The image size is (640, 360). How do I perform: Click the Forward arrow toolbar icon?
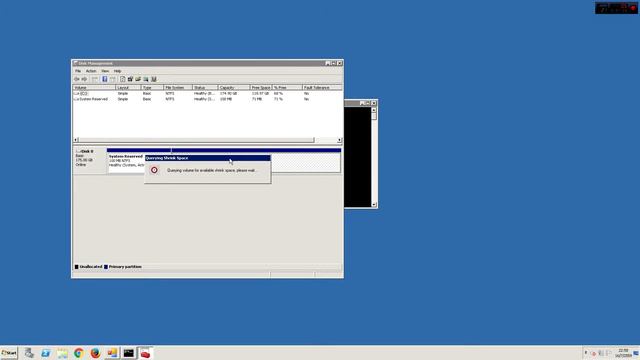point(84,79)
